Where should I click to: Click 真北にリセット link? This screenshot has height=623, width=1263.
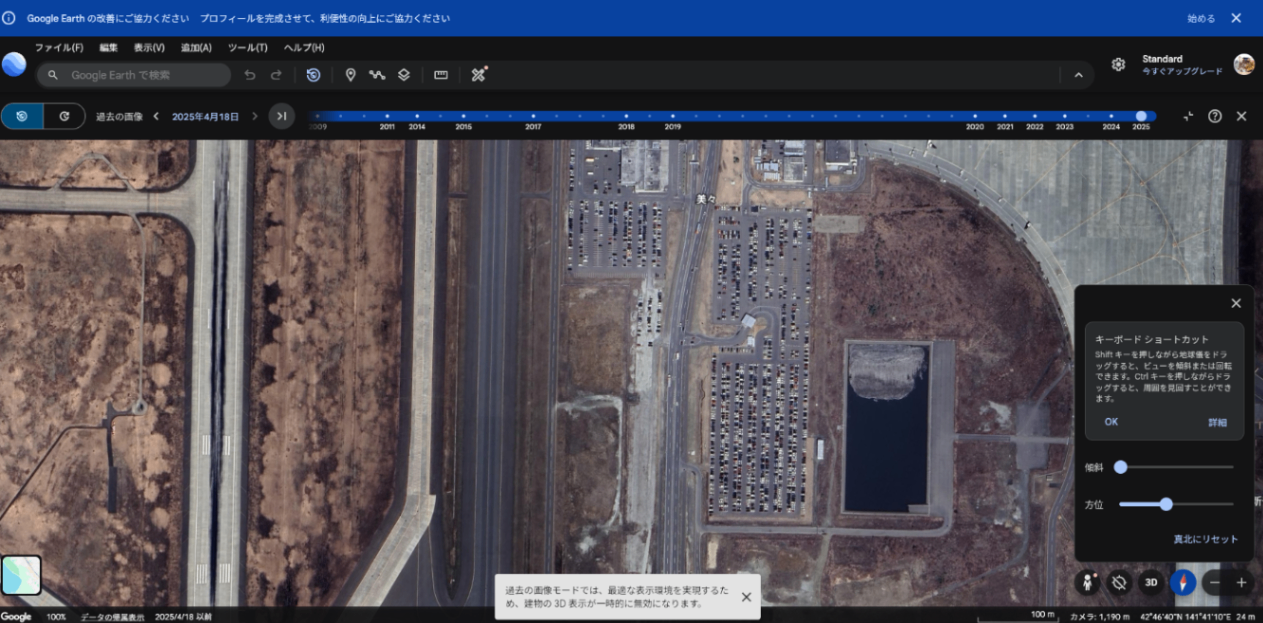(1206, 539)
